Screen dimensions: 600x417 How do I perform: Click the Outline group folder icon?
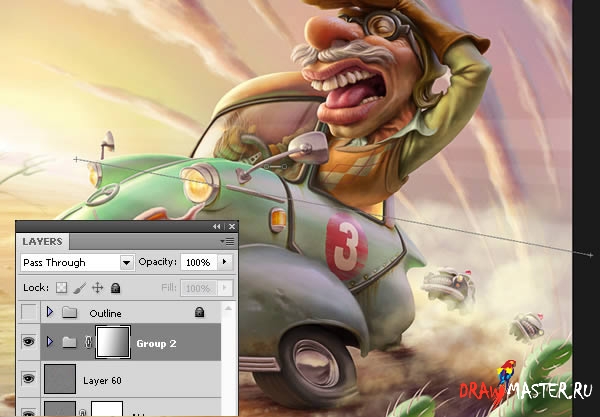[70, 313]
